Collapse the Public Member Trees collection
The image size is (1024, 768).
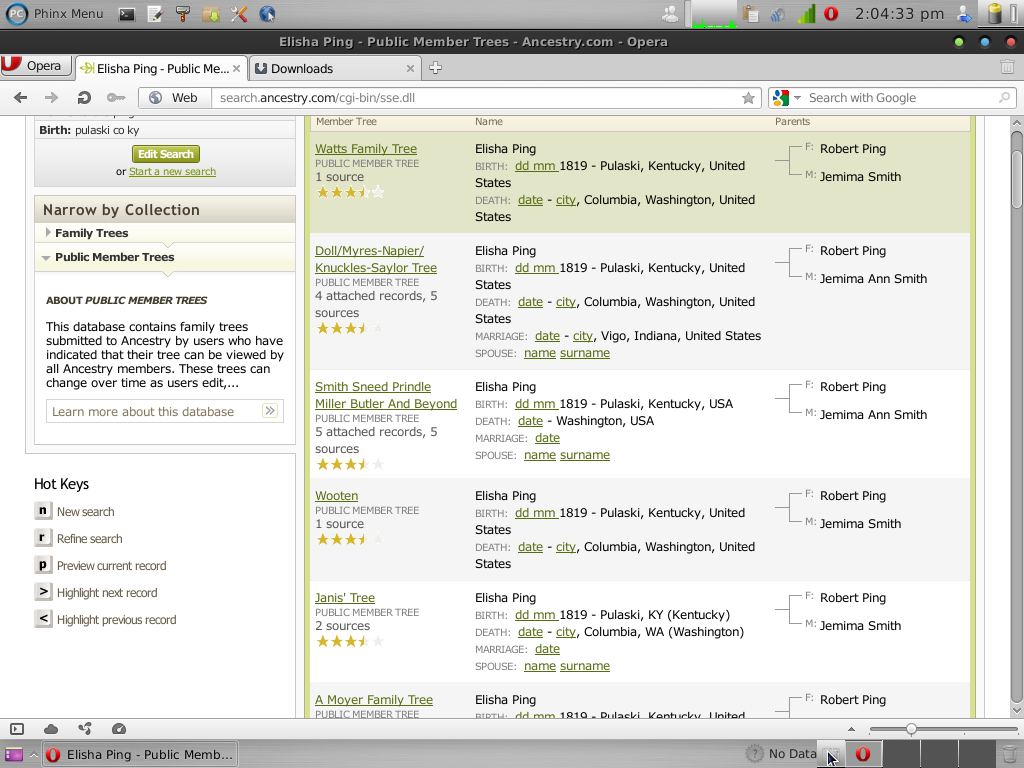pyautogui.click(x=108, y=257)
